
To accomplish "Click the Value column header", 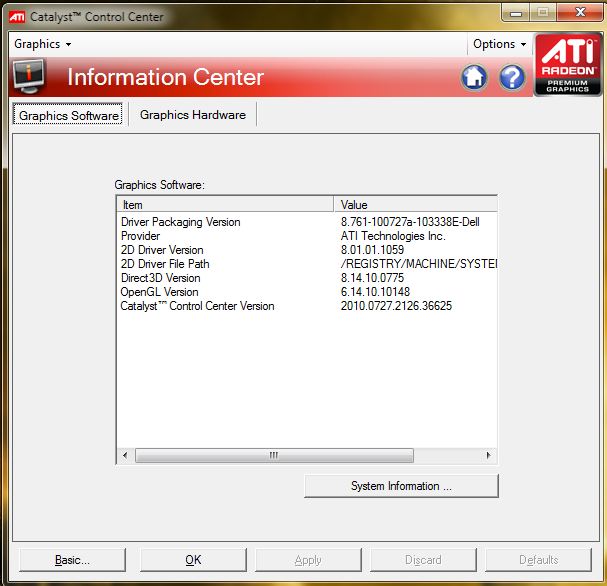I will point(415,204).
